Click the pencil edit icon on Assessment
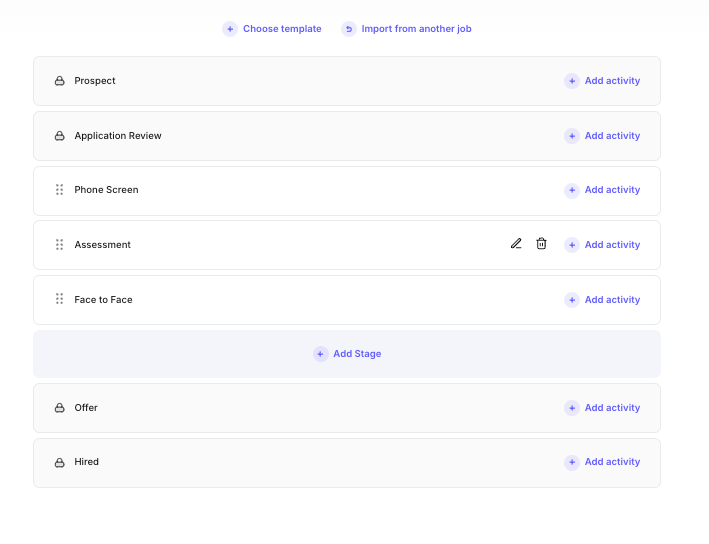709x544 pixels. [x=516, y=244]
